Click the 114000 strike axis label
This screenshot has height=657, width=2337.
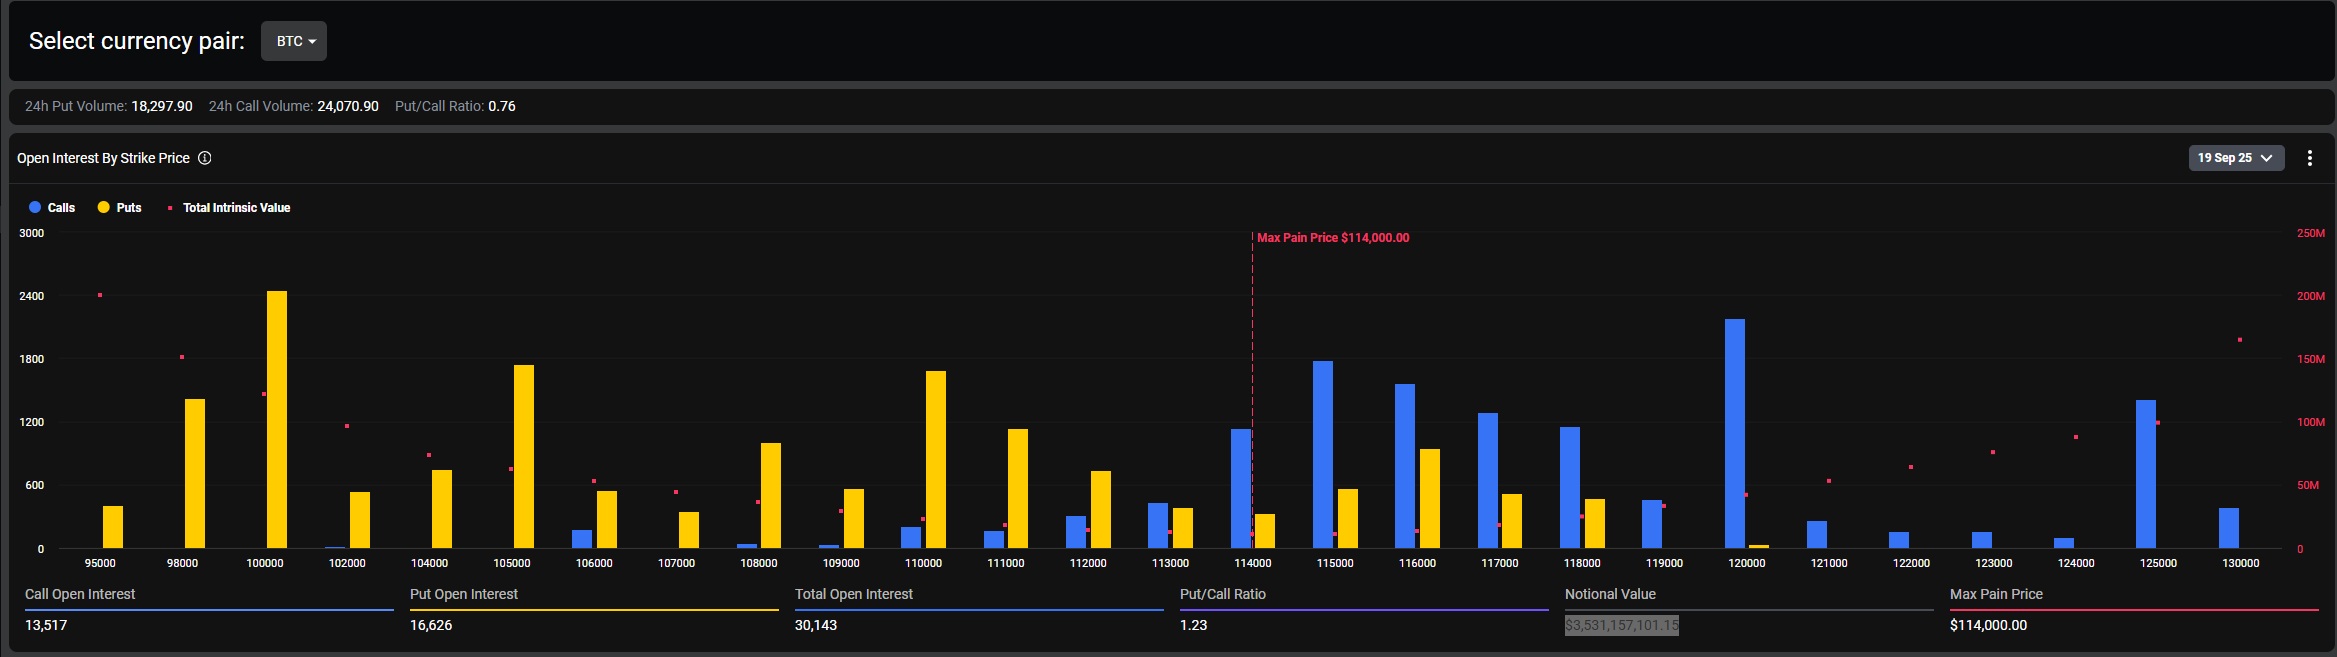[1253, 563]
